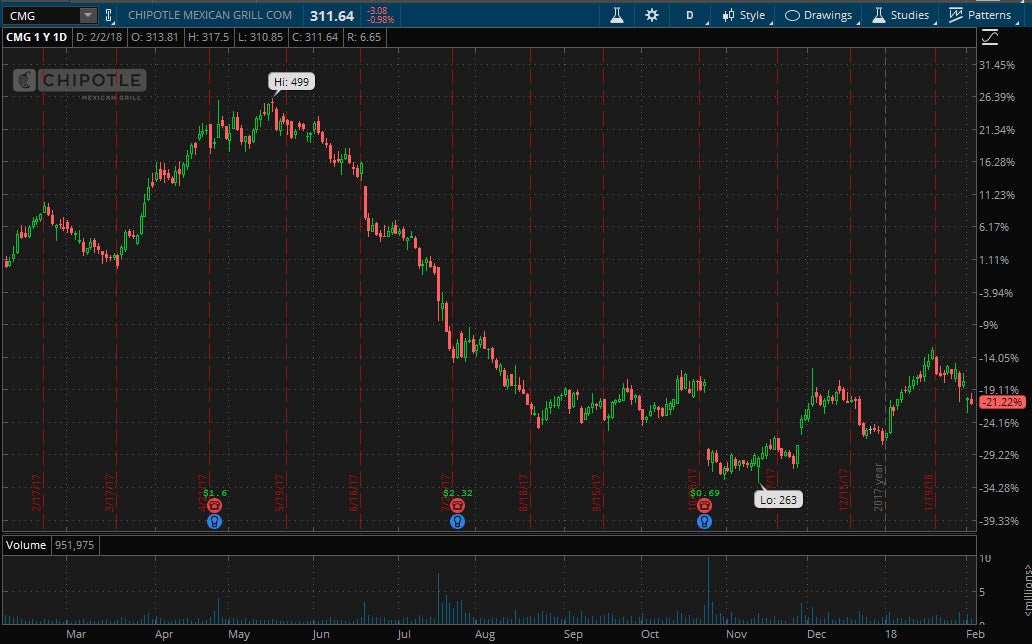Click the $0.69 earnings estimate label
The height and width of the screenshot is (644, 1032).
[704, 493]
